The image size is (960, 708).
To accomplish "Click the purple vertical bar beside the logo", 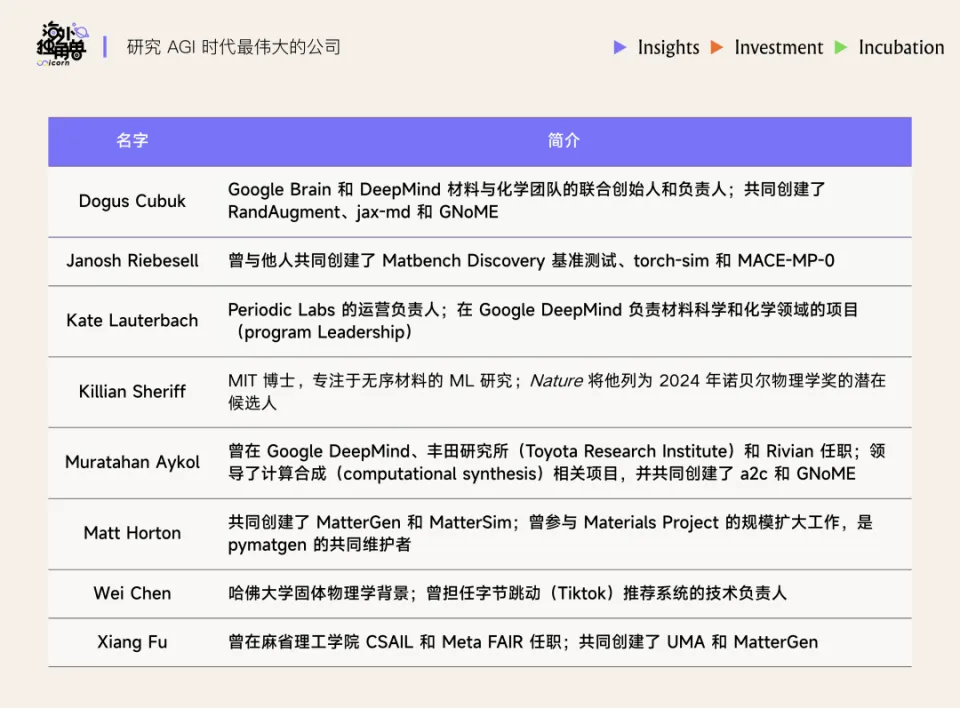I will 105,46.
